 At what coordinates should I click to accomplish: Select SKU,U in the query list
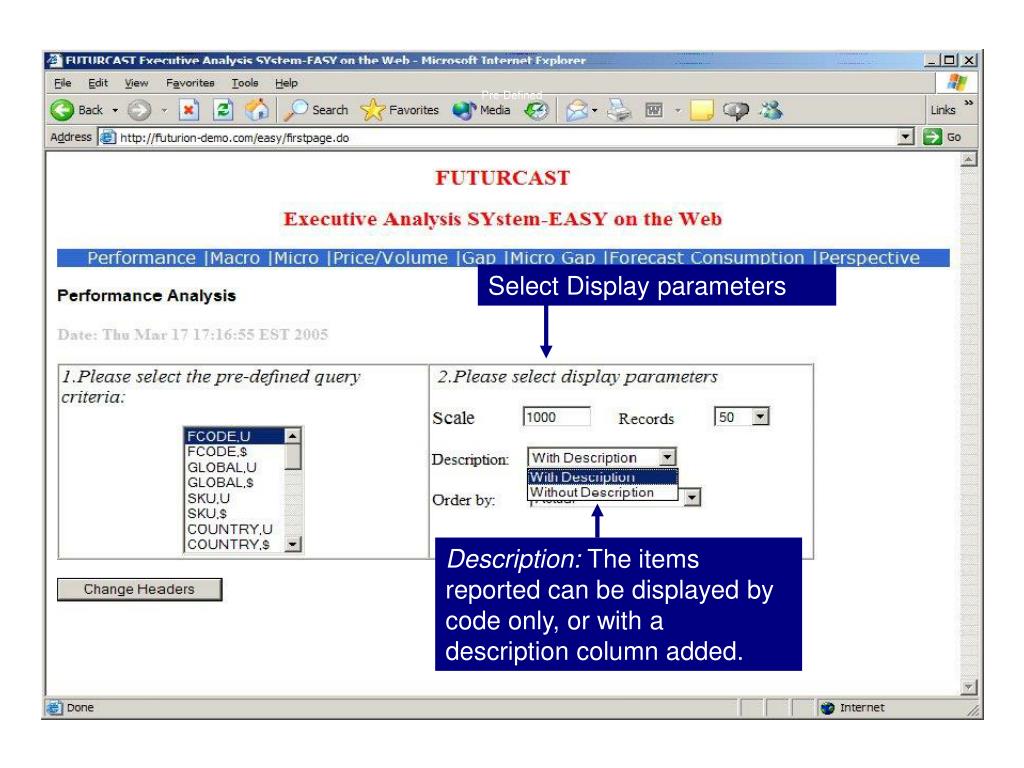(235, 498)
